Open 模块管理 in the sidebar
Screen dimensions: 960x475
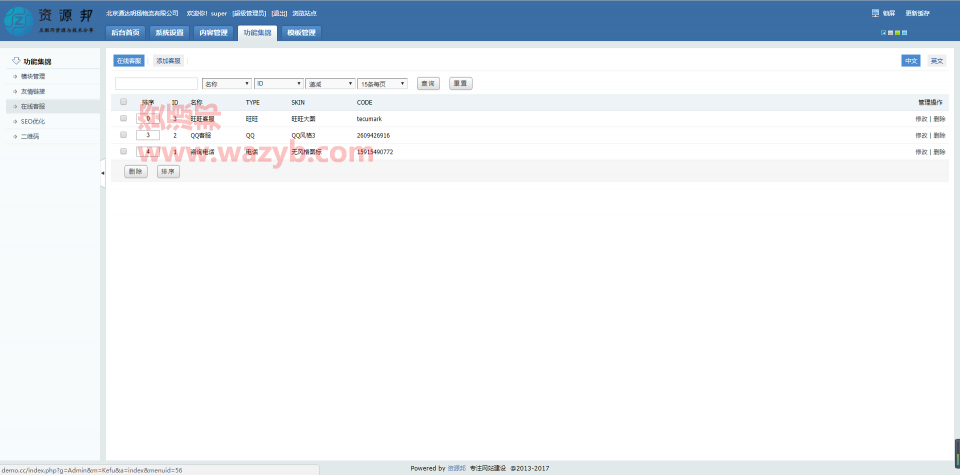(33, 77)
